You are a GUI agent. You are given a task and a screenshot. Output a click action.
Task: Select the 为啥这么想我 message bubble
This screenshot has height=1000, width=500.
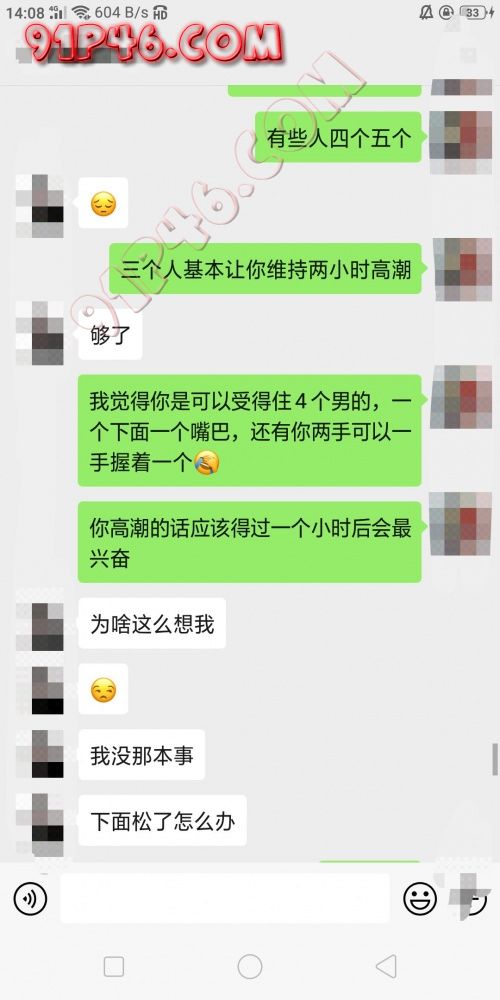pos(152,624)
